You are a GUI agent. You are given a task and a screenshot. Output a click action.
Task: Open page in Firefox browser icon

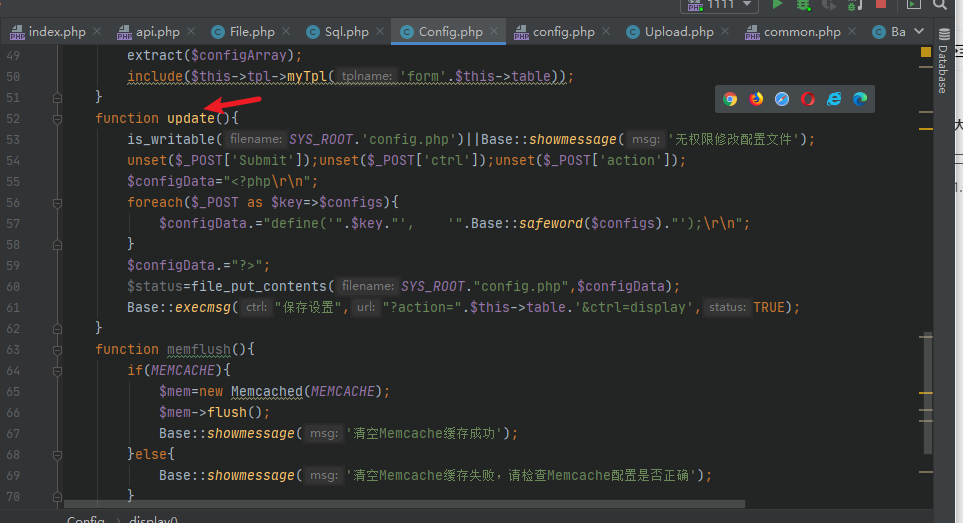coord(756,99)
